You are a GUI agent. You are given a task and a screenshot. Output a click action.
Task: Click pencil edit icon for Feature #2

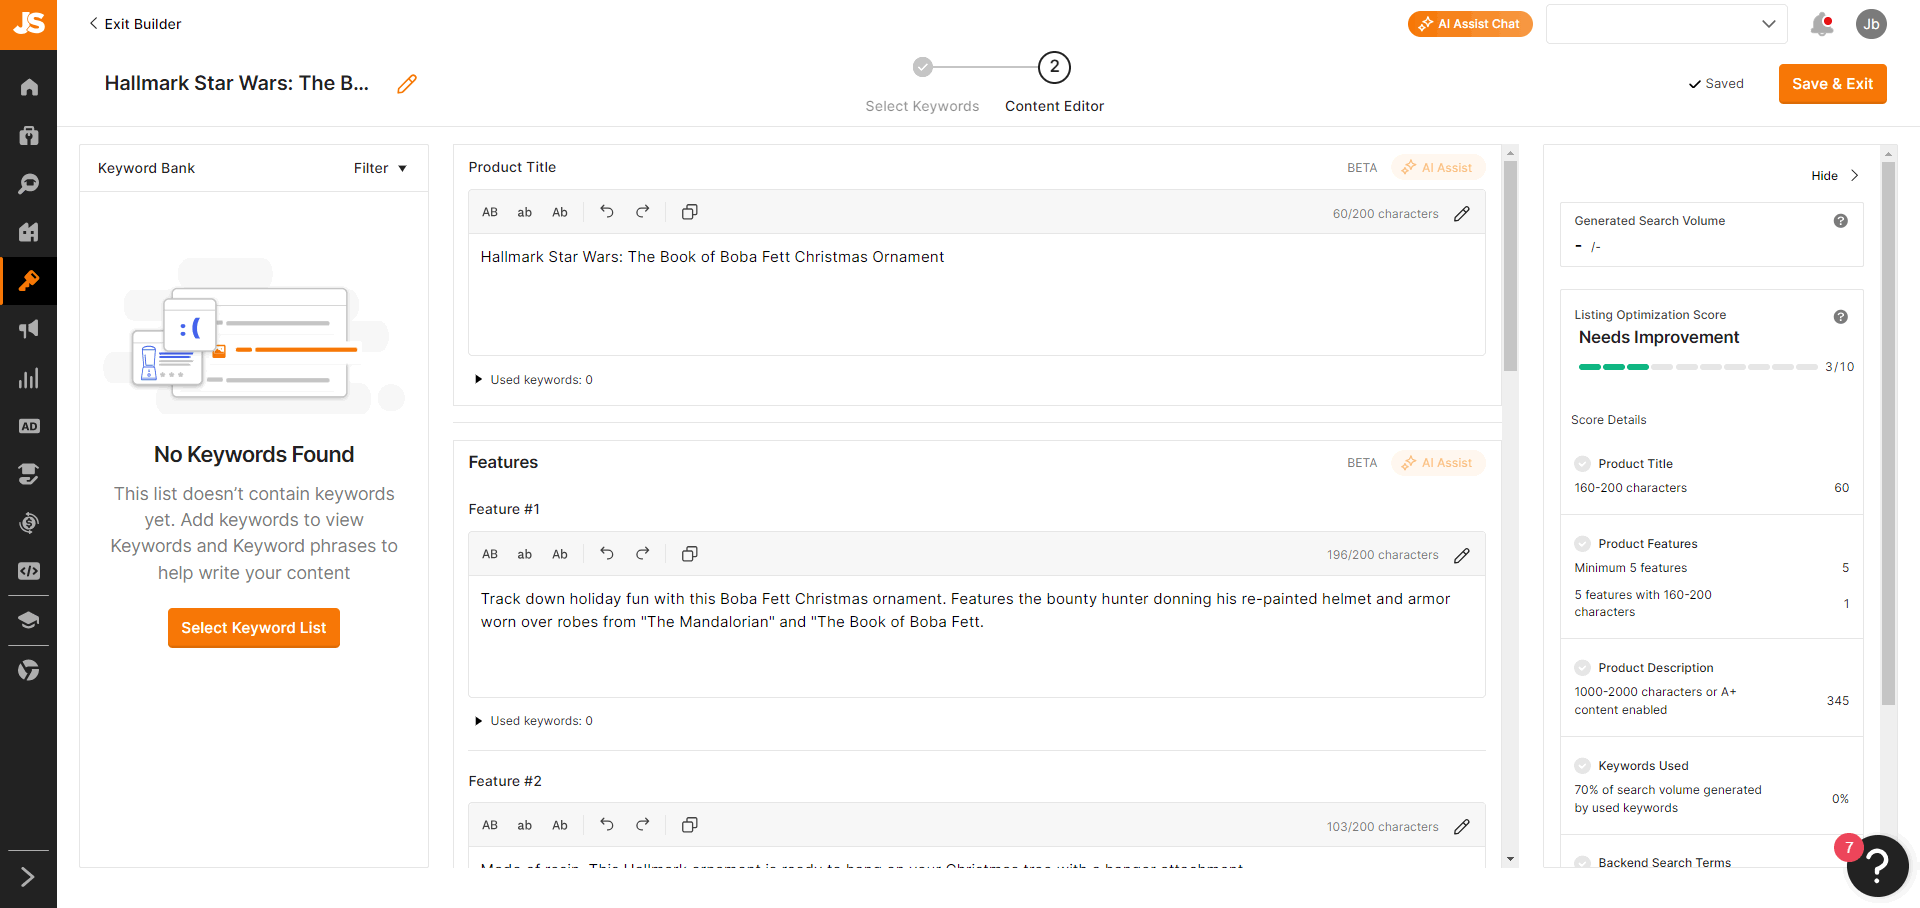pyautogui.click(x=1462, y=827)
